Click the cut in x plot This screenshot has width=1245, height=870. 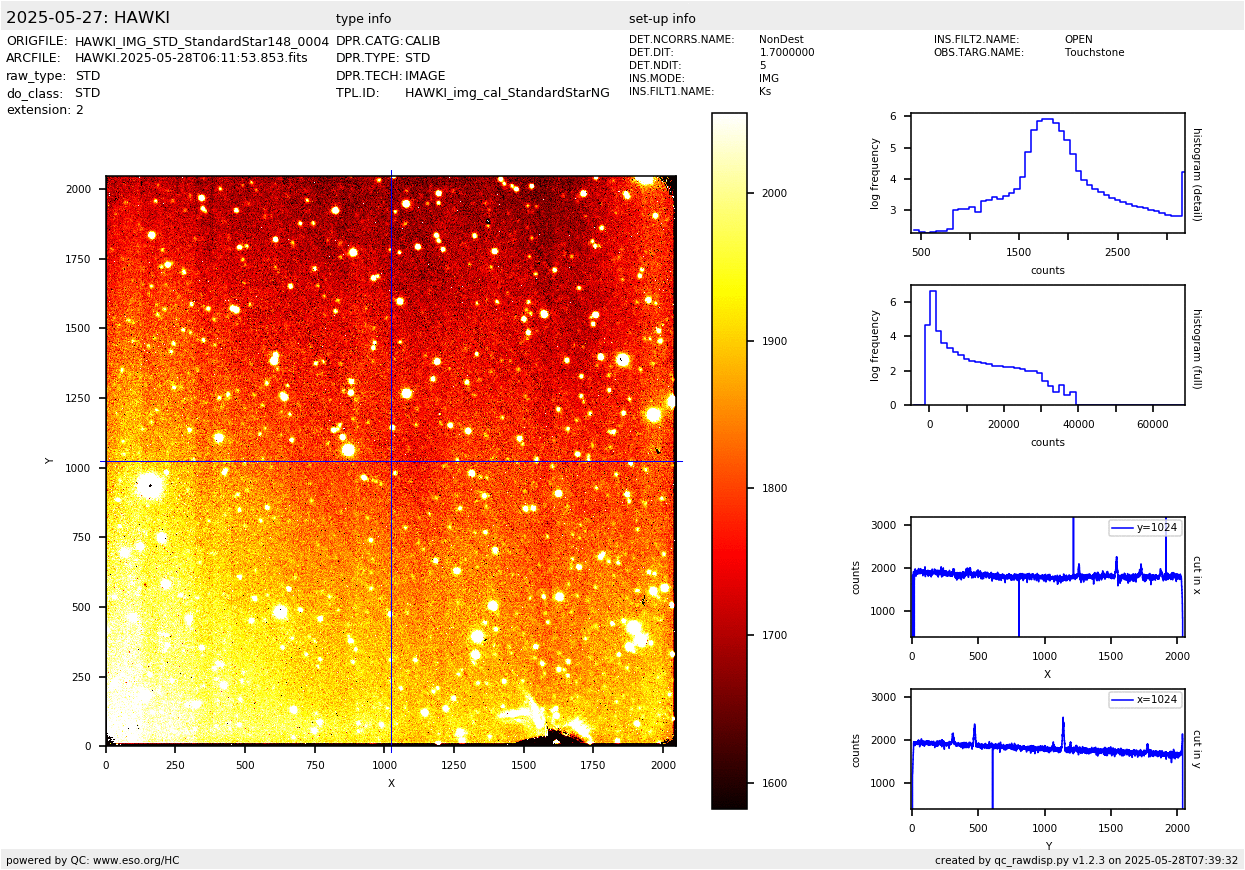click(x=1047, y=577)
